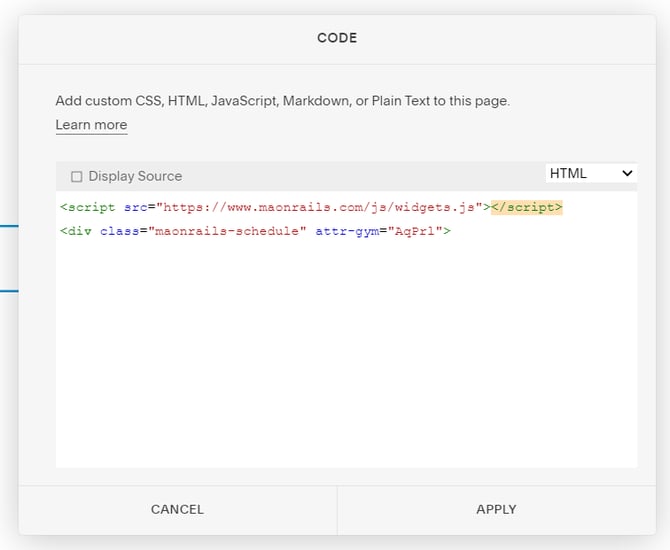
Task: Click the highlighted closing </script> tag
Action: [526, 207]
